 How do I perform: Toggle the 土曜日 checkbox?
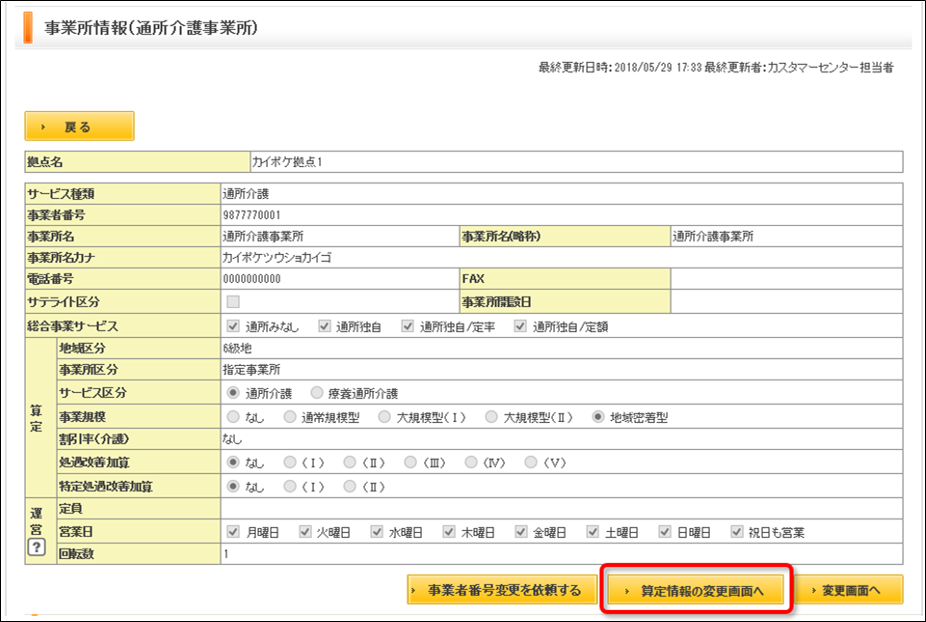(x=593, y=532)
